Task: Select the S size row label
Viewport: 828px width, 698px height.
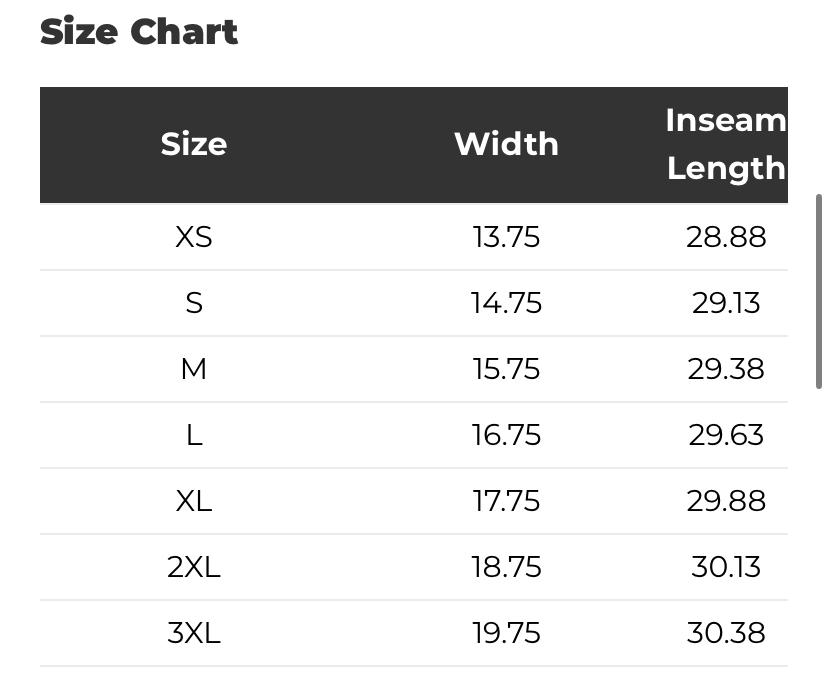Action: point(194,303)
